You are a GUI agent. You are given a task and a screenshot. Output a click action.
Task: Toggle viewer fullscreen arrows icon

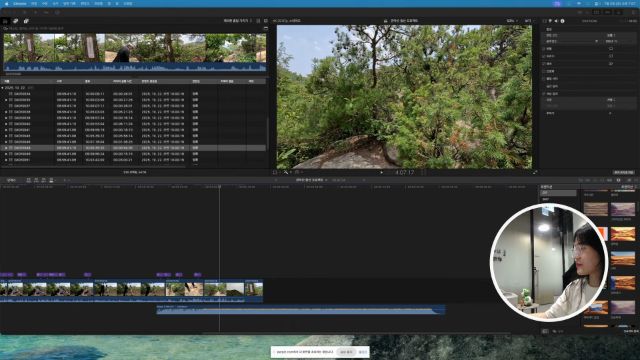coord(535,172)
